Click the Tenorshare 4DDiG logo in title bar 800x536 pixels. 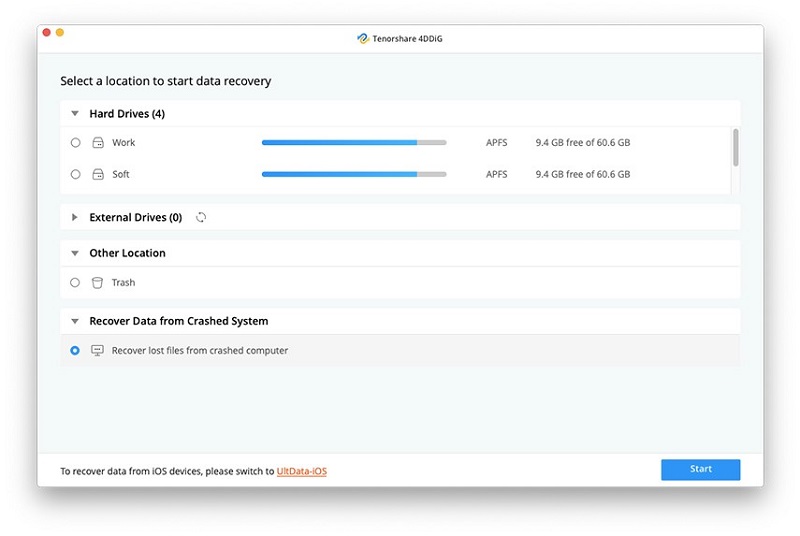tap(363, 39)
